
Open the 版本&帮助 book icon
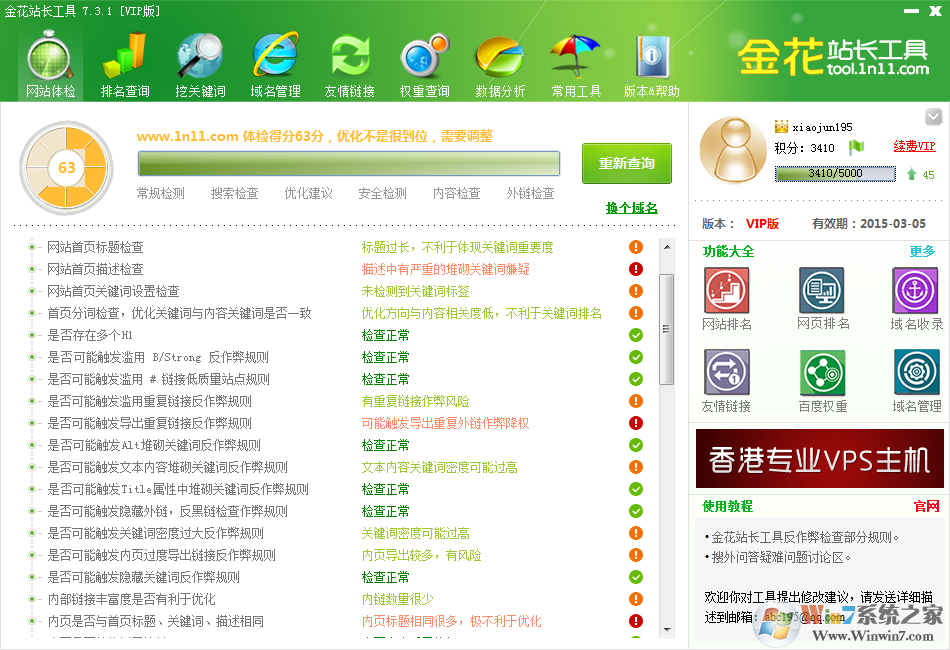651,65
